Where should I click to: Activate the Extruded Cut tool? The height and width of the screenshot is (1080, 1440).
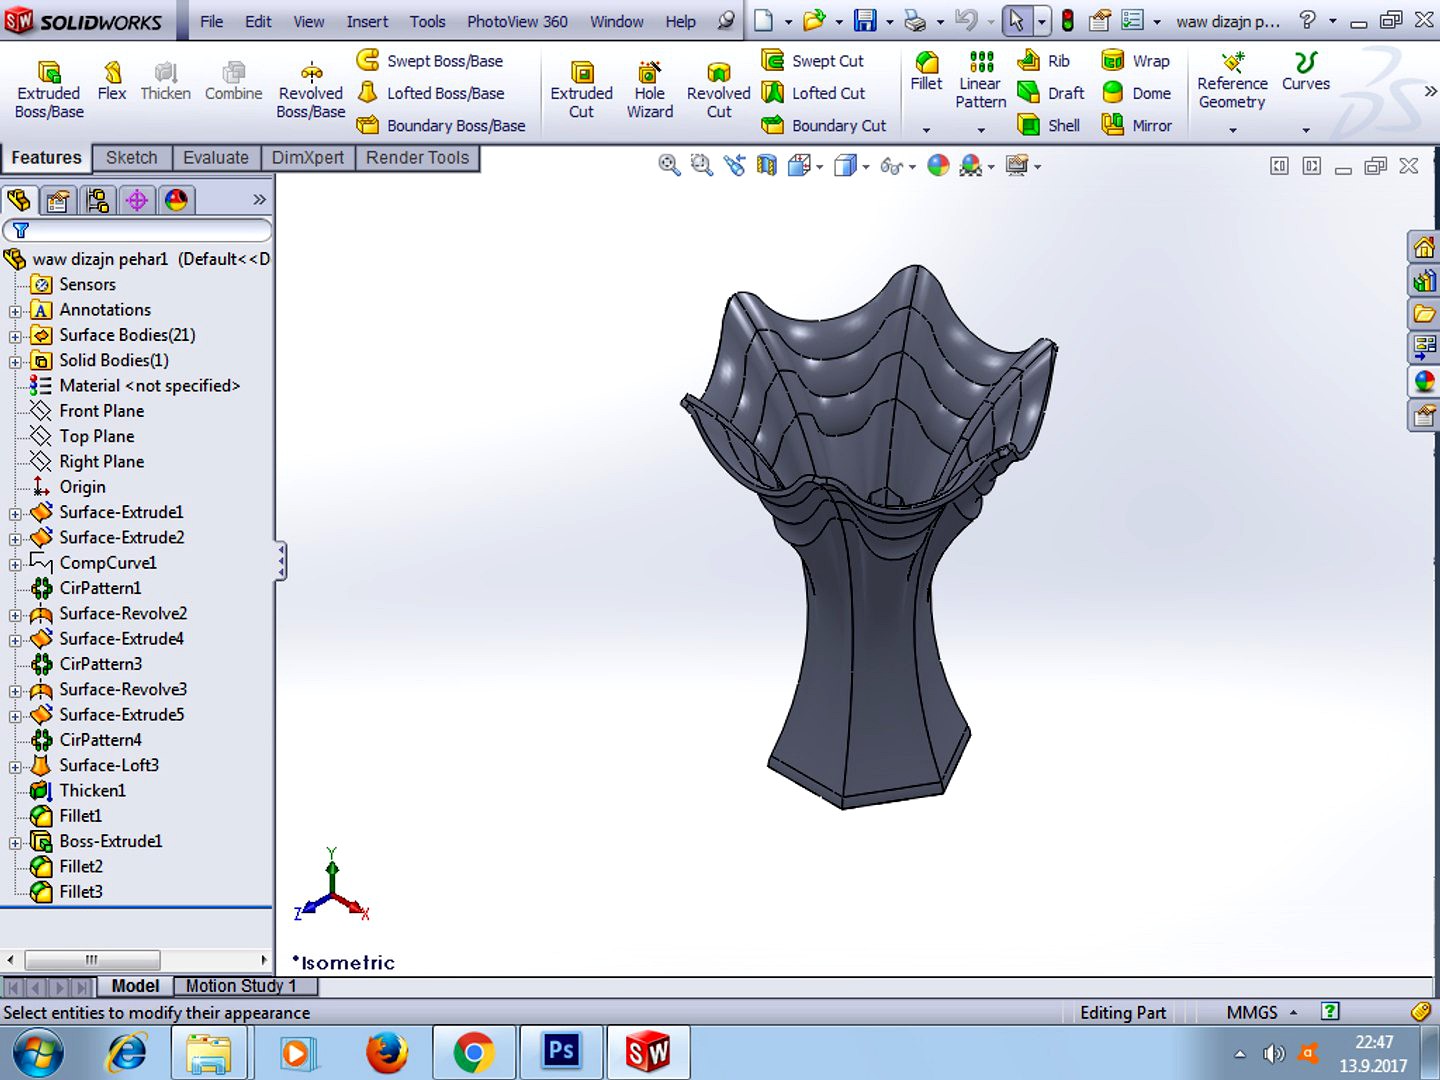[582, 89]
